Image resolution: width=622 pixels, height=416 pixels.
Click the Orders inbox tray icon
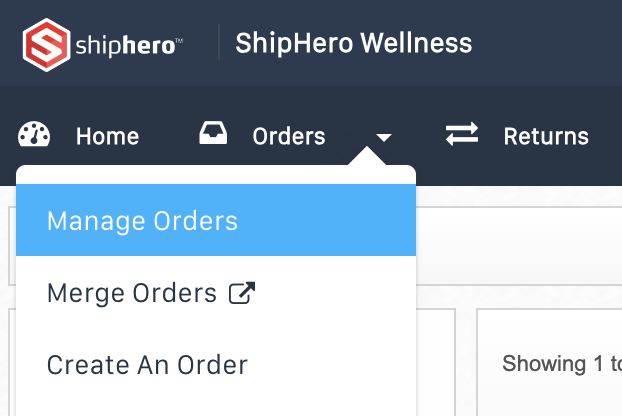click(213, 133)
